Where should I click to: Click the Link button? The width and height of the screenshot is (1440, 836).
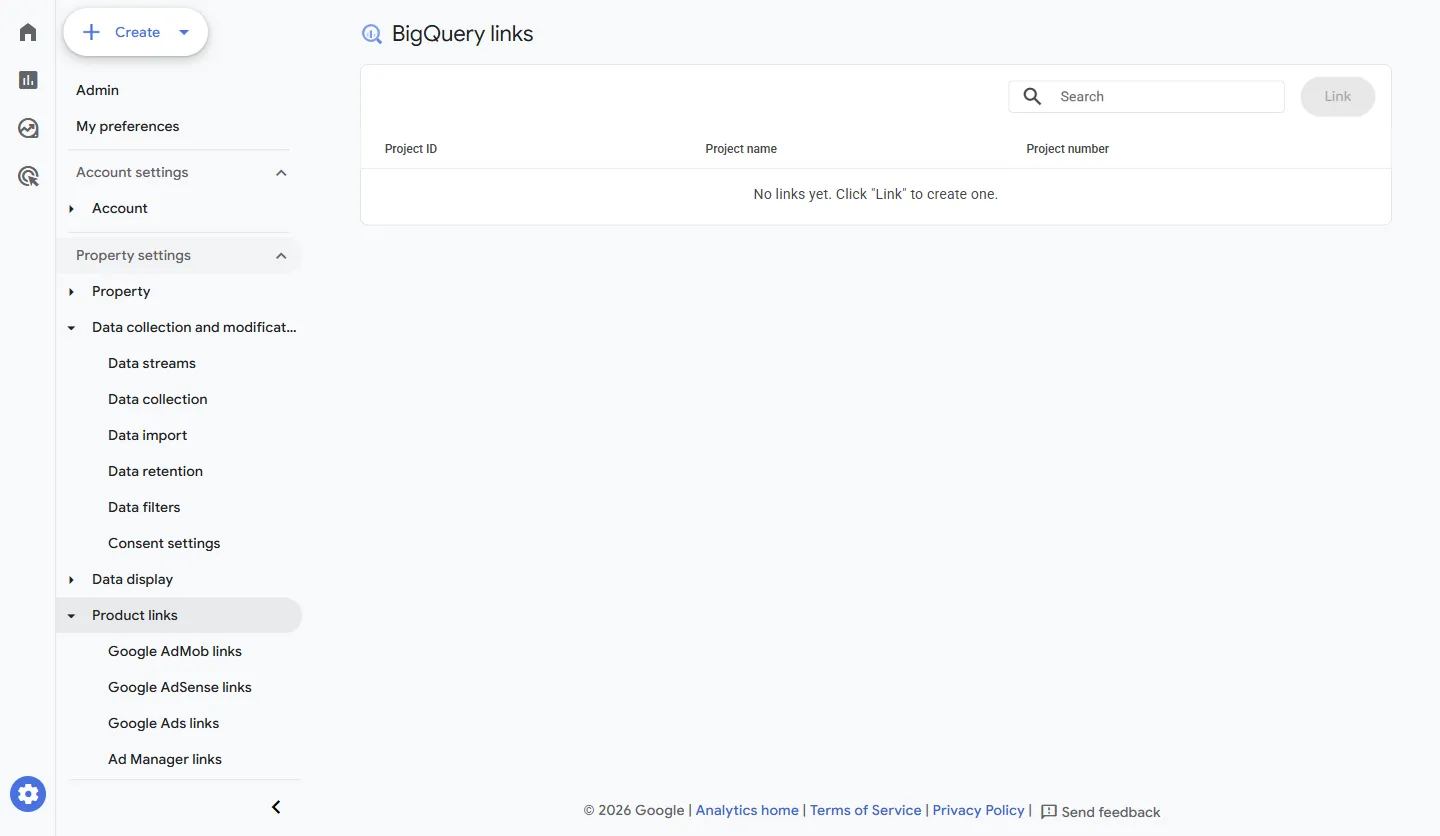[1338, 97]
